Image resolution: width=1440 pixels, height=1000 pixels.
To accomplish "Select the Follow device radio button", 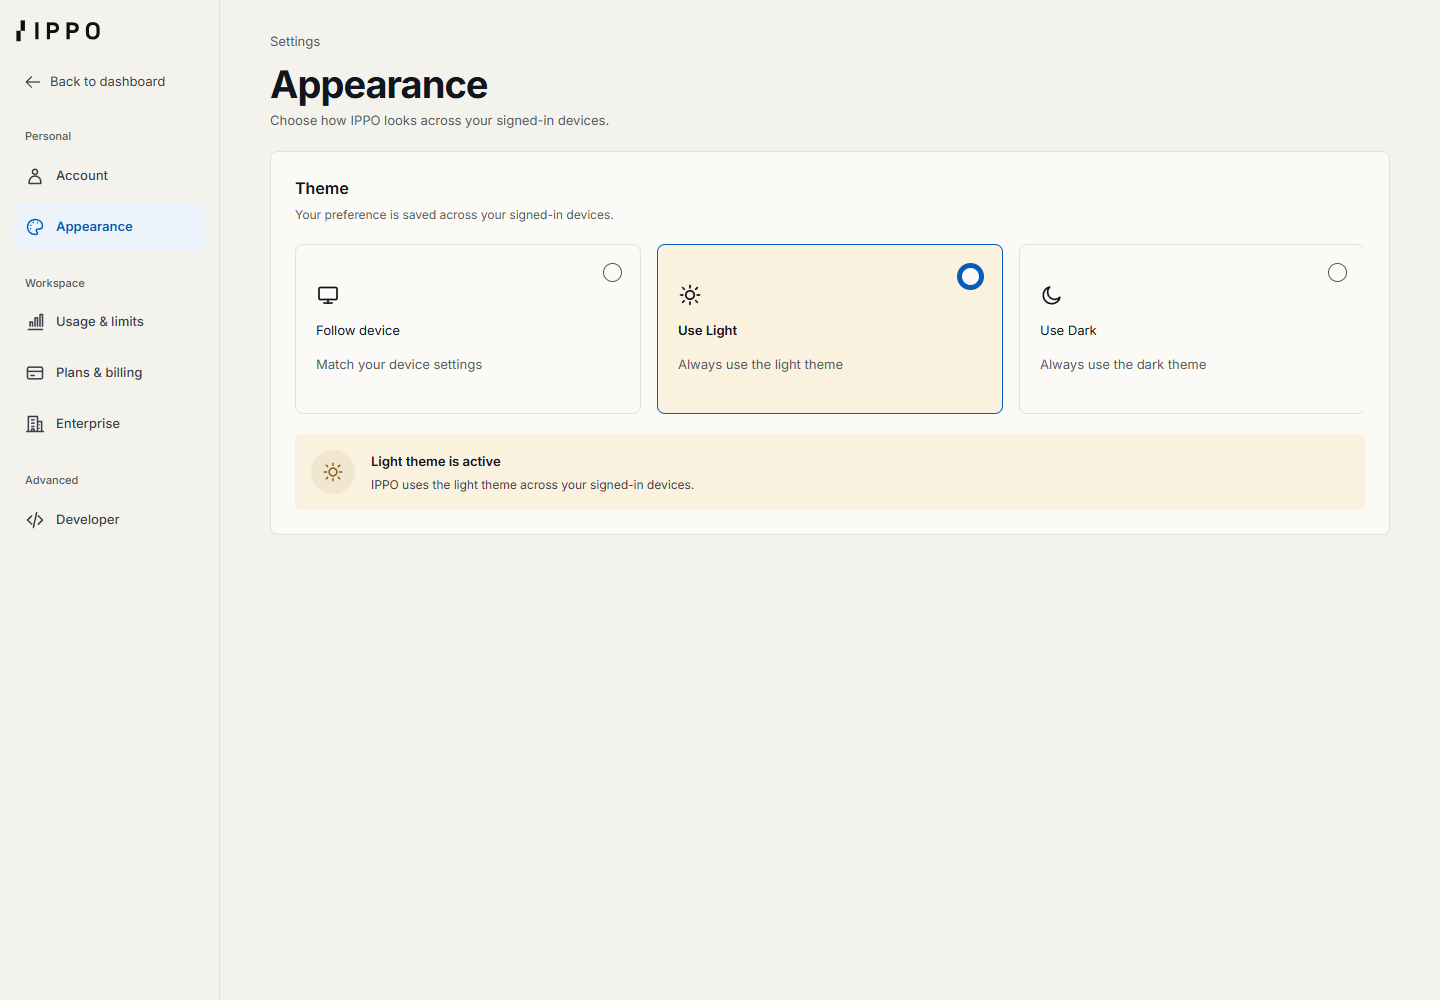I will tap(612, 273).
